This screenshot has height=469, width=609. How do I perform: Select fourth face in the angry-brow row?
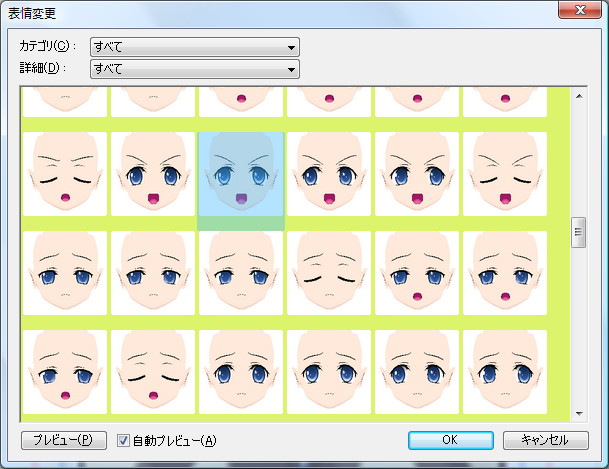pyautogui.click(x=329, y=174)
